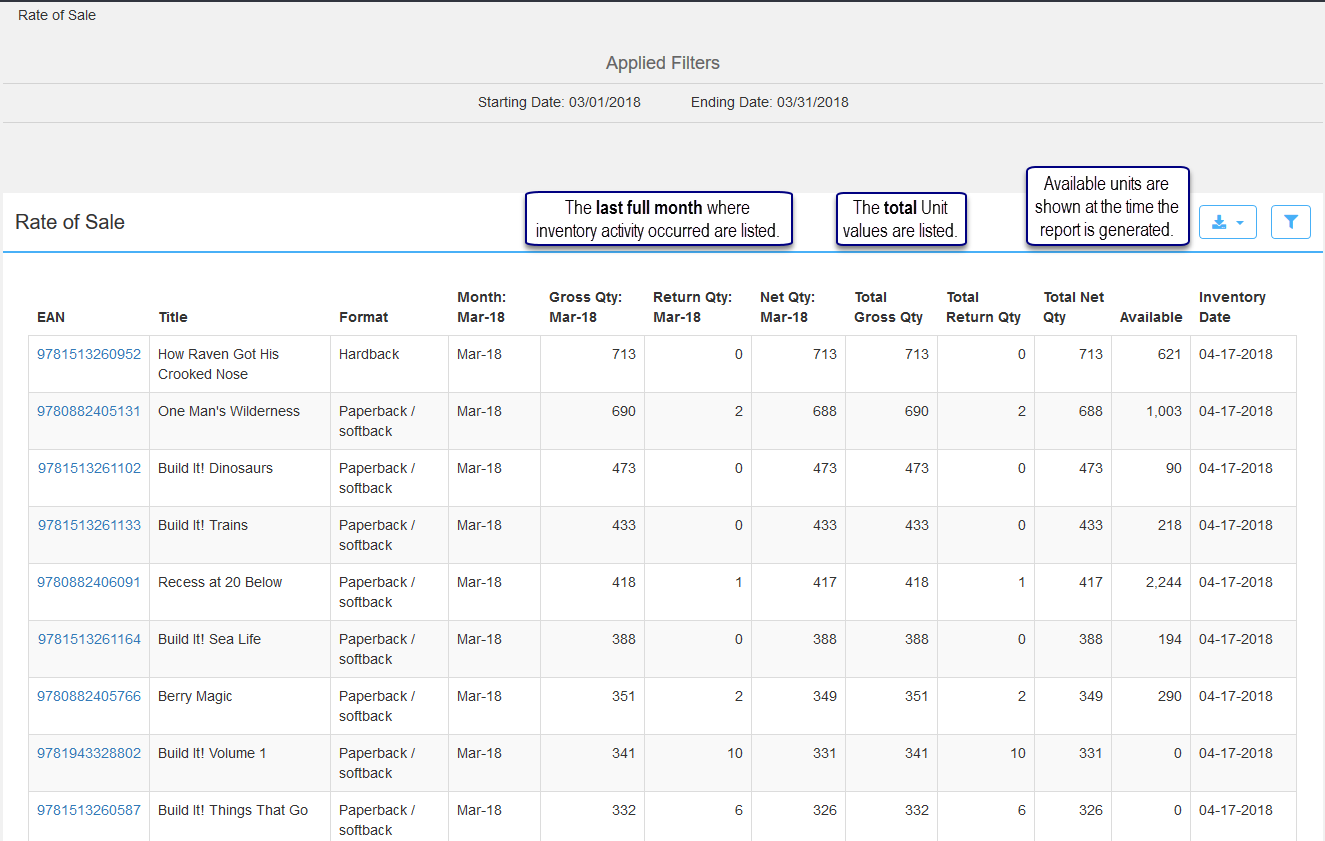Screen dimensions: 1325x841
Task: Click the filter funnel icon
Action: (1290, 222)
